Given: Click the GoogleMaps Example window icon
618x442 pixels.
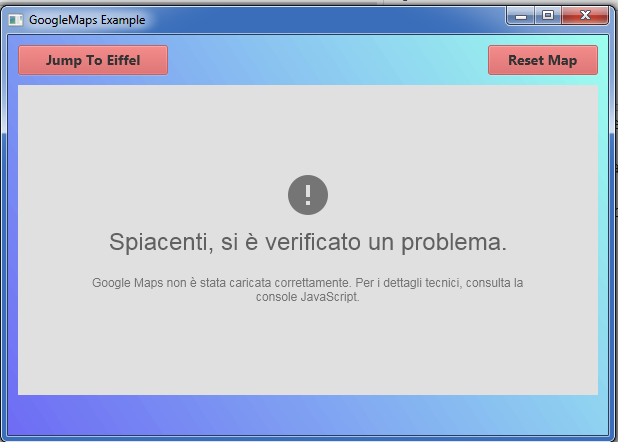Looking at the screenshot, I should point(16,20).
